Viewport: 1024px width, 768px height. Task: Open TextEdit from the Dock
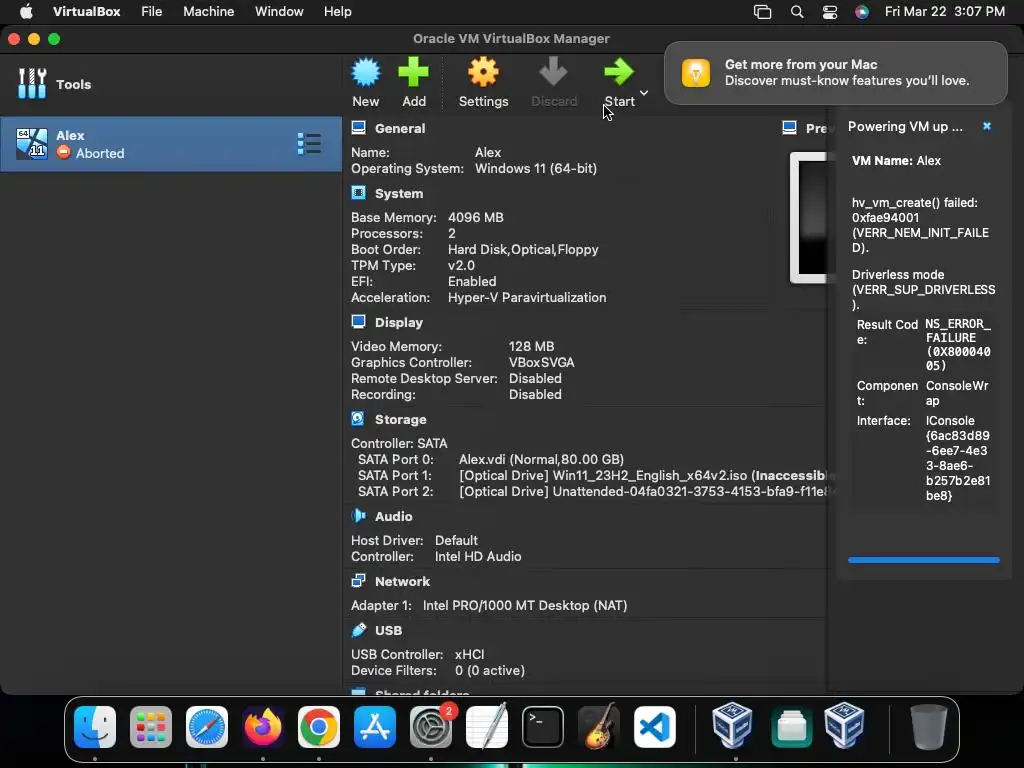(x=487, y=726)
